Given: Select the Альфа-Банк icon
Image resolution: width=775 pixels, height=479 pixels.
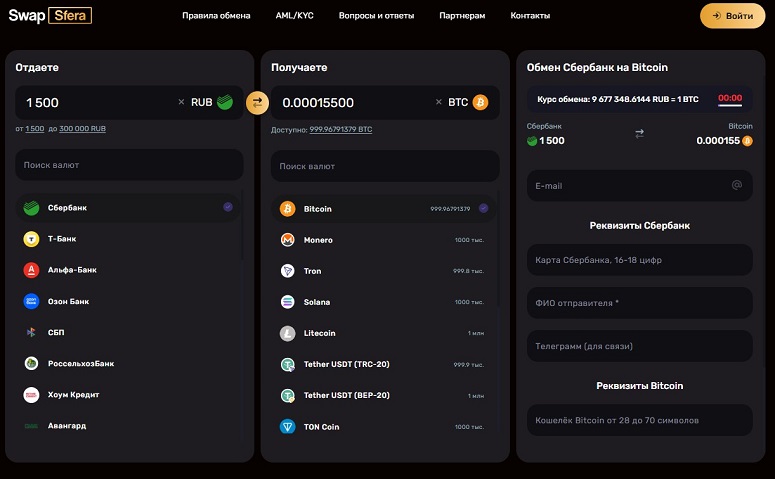Looking at the screenshot, I should coord(31,270).
